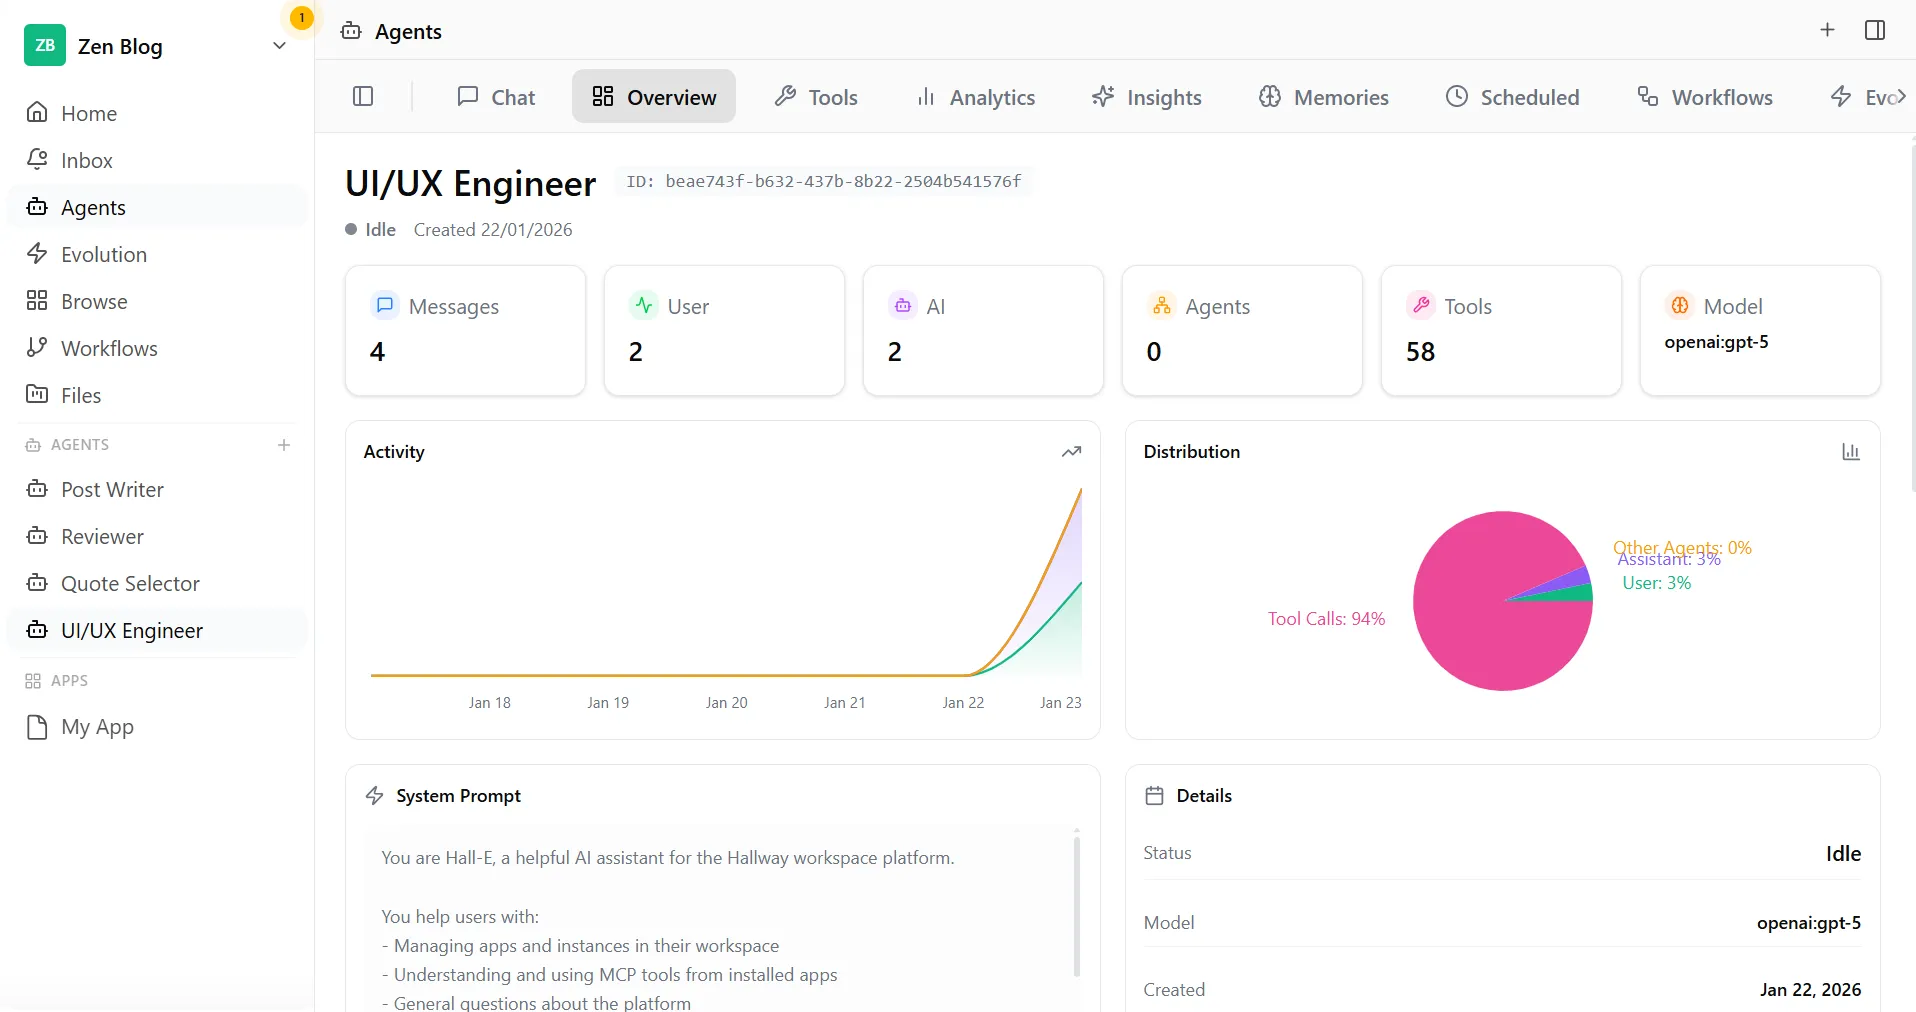Click plus to add a new agent
The image size is (1916, 1012).
[x=283, y=445]
